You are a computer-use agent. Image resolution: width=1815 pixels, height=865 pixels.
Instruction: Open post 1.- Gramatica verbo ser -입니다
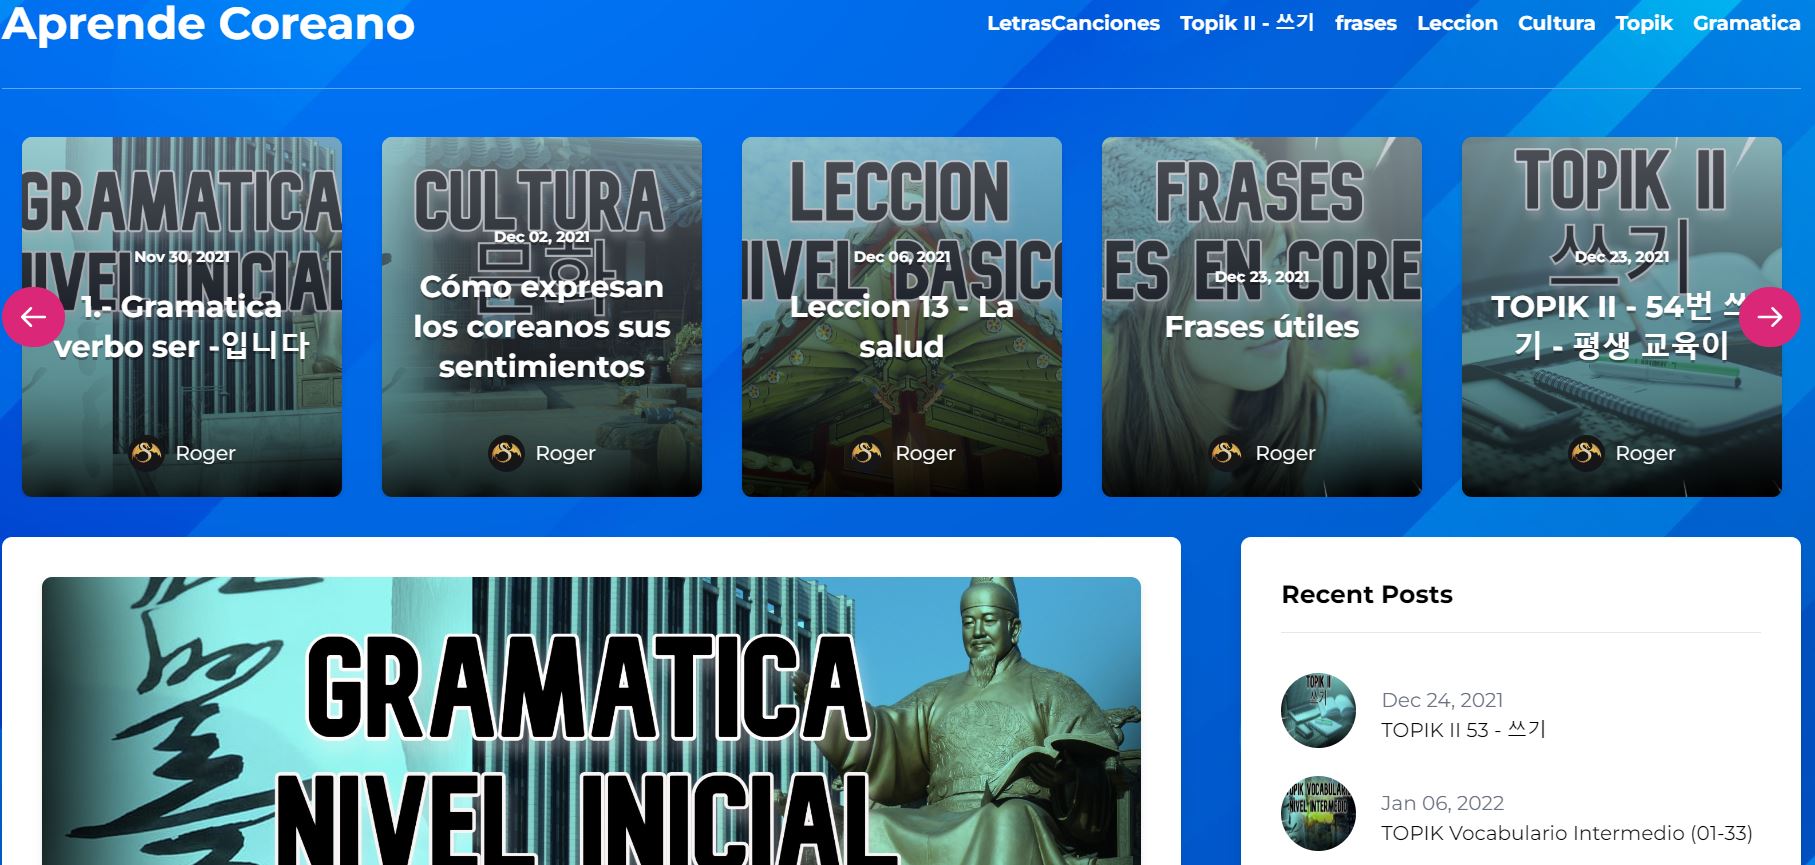click(x=182, y=326)
